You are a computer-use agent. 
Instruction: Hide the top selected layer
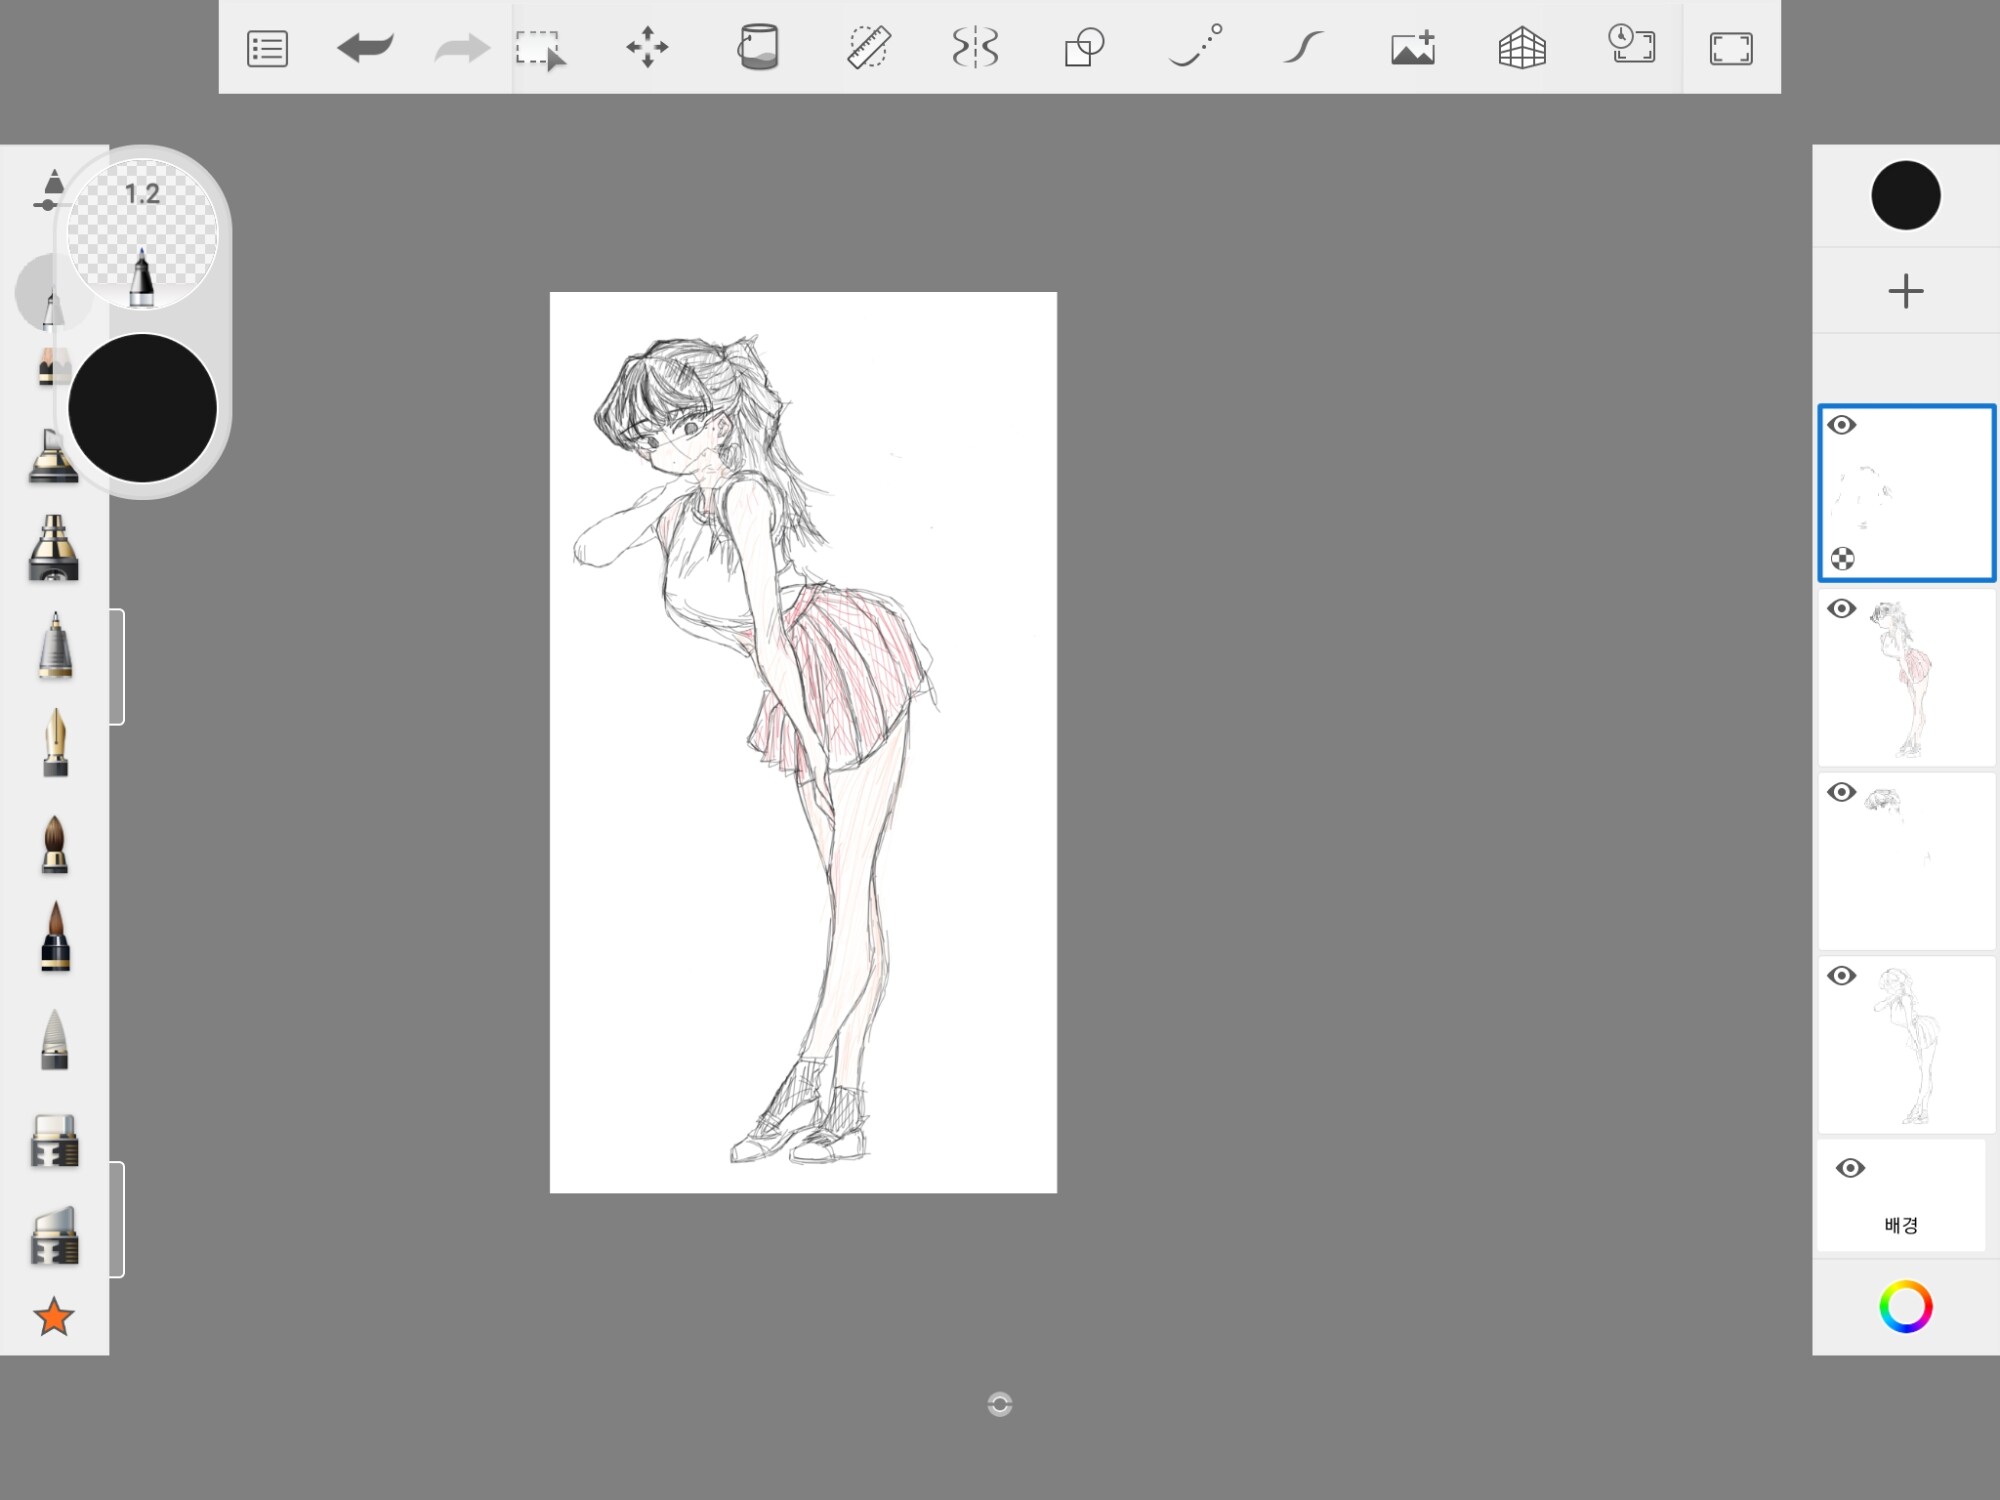coord(1842,425)
